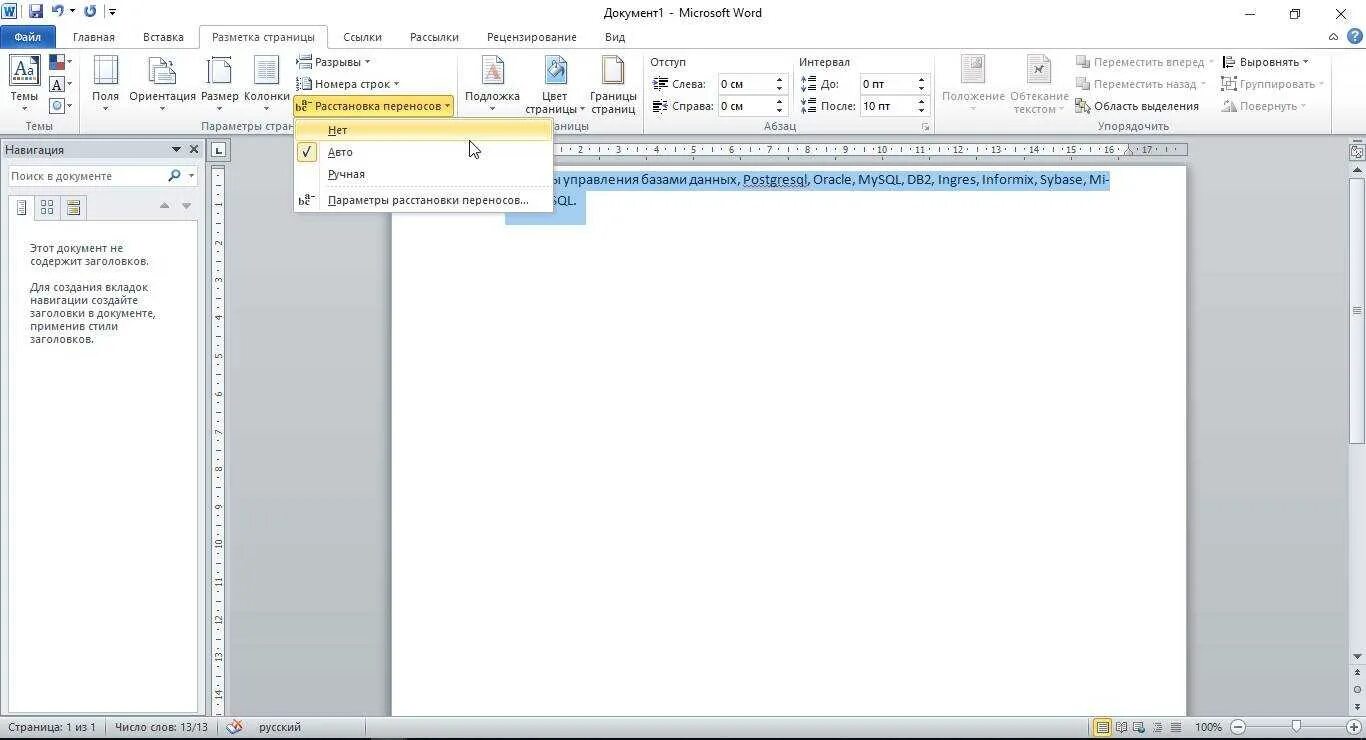Image resolution: width=1366 pixels, height=740 pixels.
Task: Open Абзац paragraph dialog launcher
Action: pyautogui.click(x=926, y=127)
